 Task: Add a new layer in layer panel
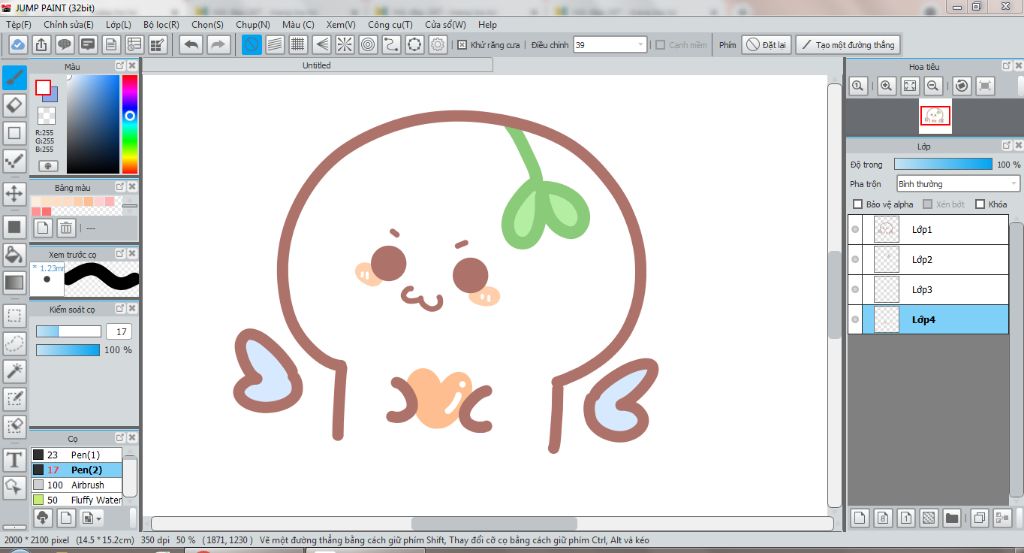click(x=859, y=518)
